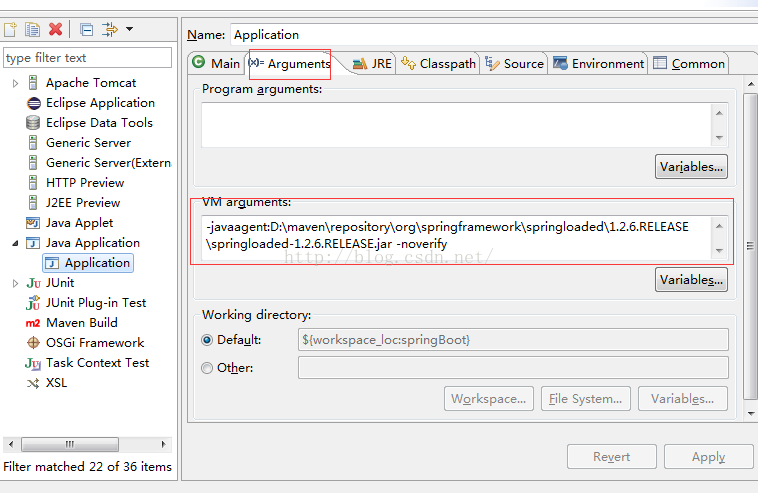
Task: Click the Collapse All toolbar icon
Action: [87, 30]
